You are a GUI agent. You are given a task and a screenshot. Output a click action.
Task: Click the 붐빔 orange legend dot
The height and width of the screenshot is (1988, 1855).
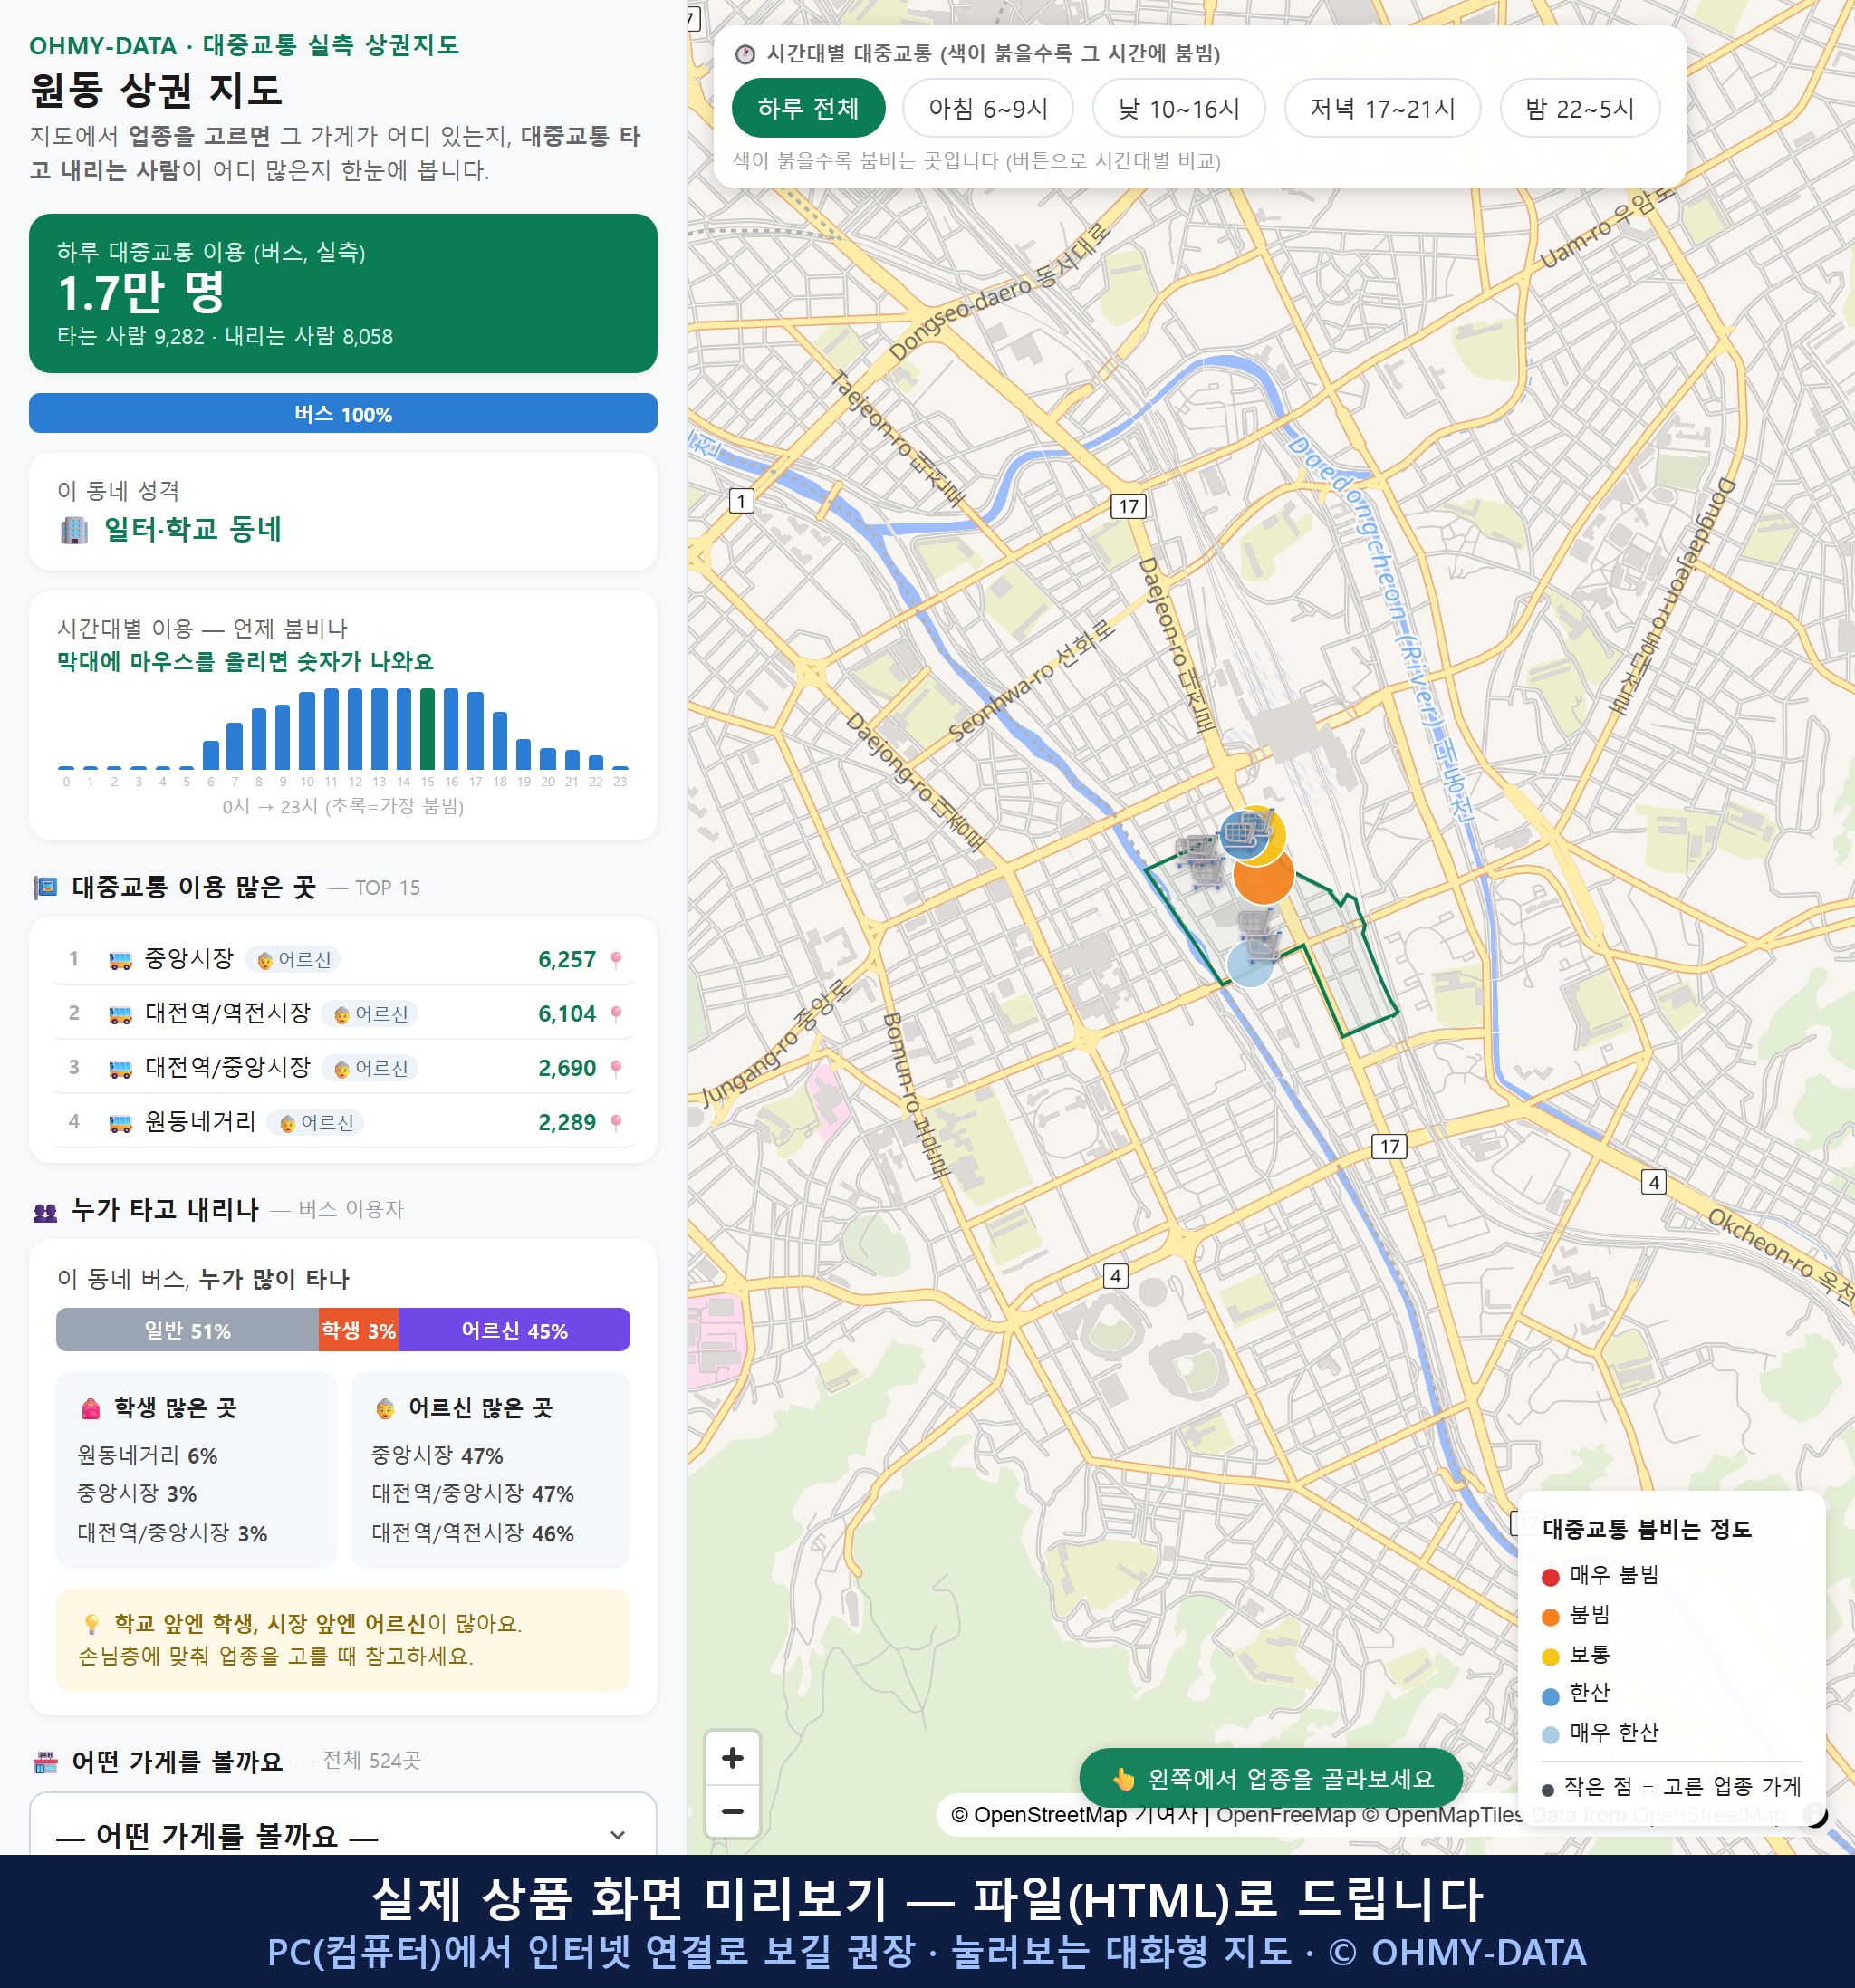[x=1550, y=1617]
